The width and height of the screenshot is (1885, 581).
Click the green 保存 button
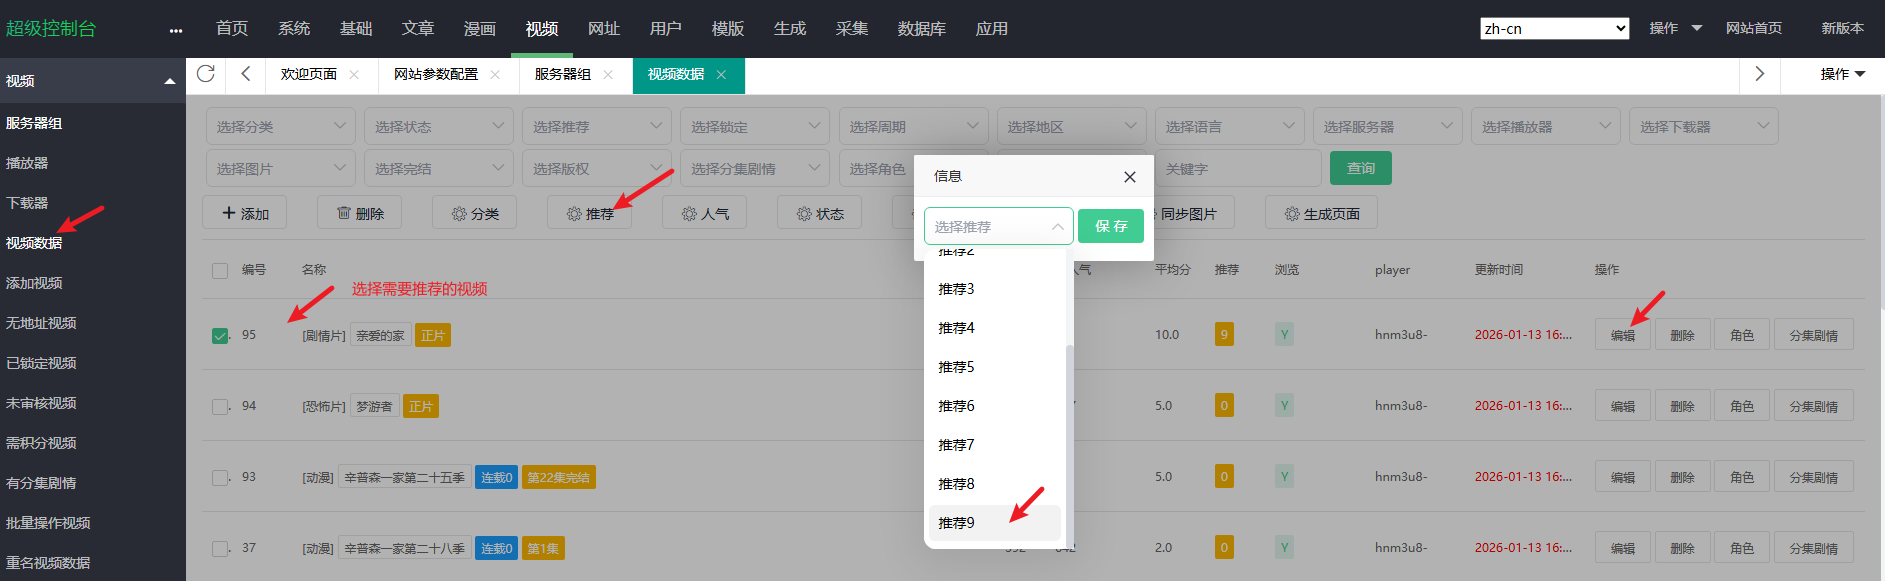pos(1110,226)
